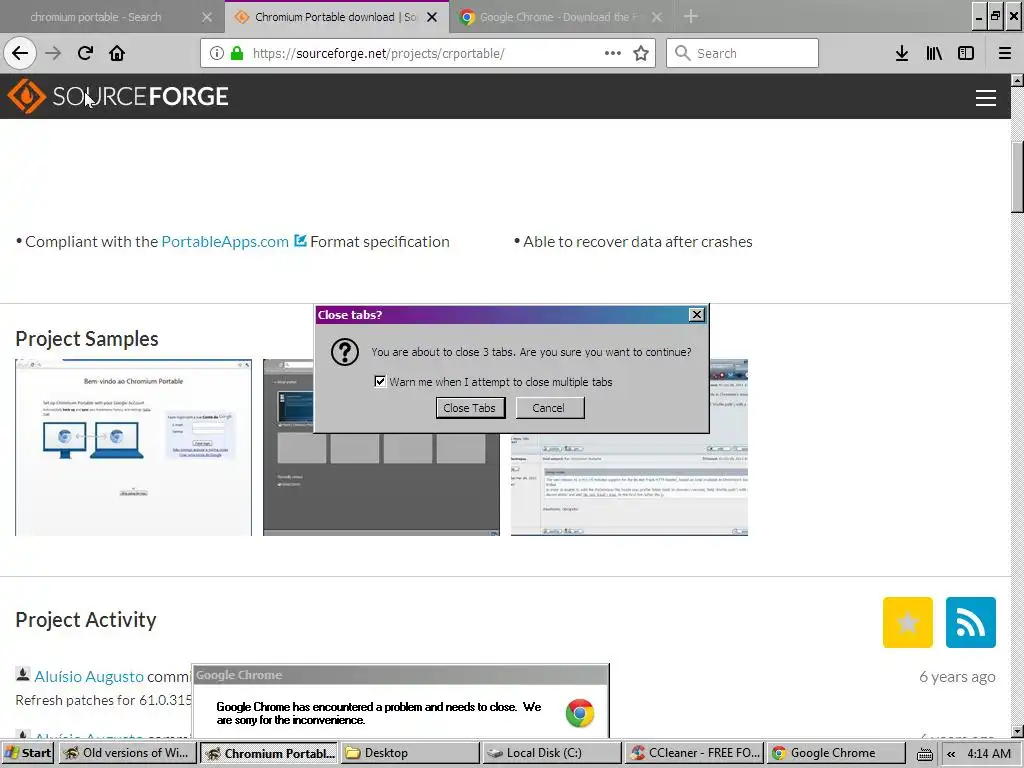
Task: Reload the page with the refresh icon
Action: point(85,53)
